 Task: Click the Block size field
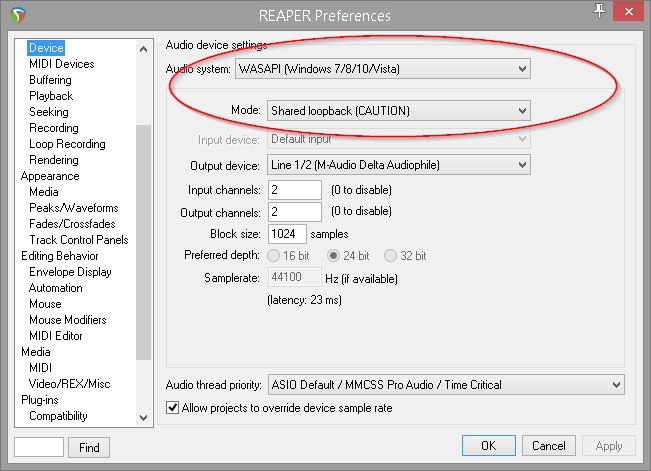pyautogui.click(x=287, y=234)
